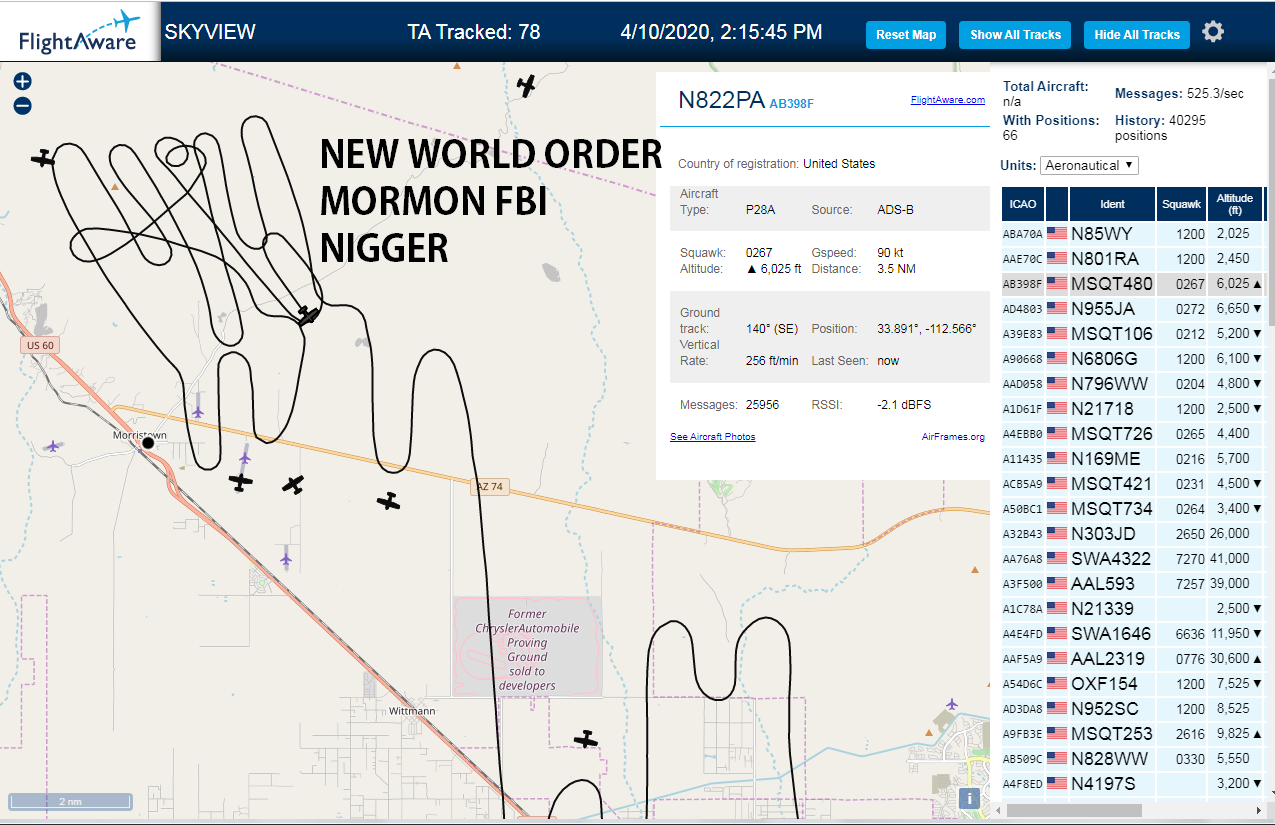Select the black aircraft icon nearest the header bar
This screenshot has height=825, width=1275.
[x=527, y=86]
